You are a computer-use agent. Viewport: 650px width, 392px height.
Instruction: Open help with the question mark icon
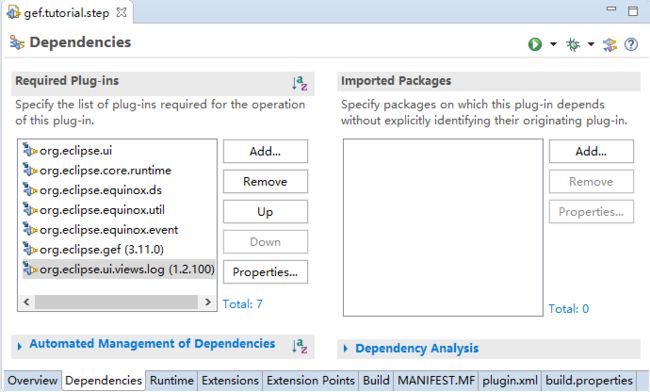[x=631, y=44]
